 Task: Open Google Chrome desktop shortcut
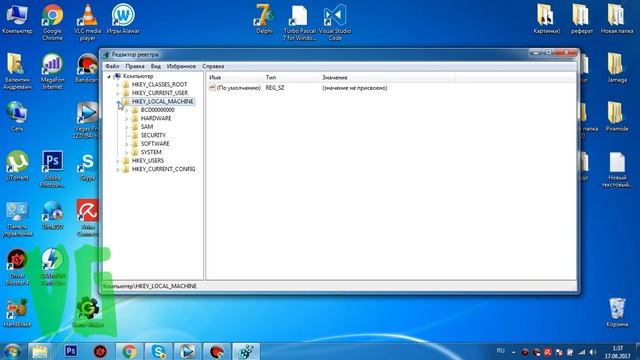tap(52, 22)
